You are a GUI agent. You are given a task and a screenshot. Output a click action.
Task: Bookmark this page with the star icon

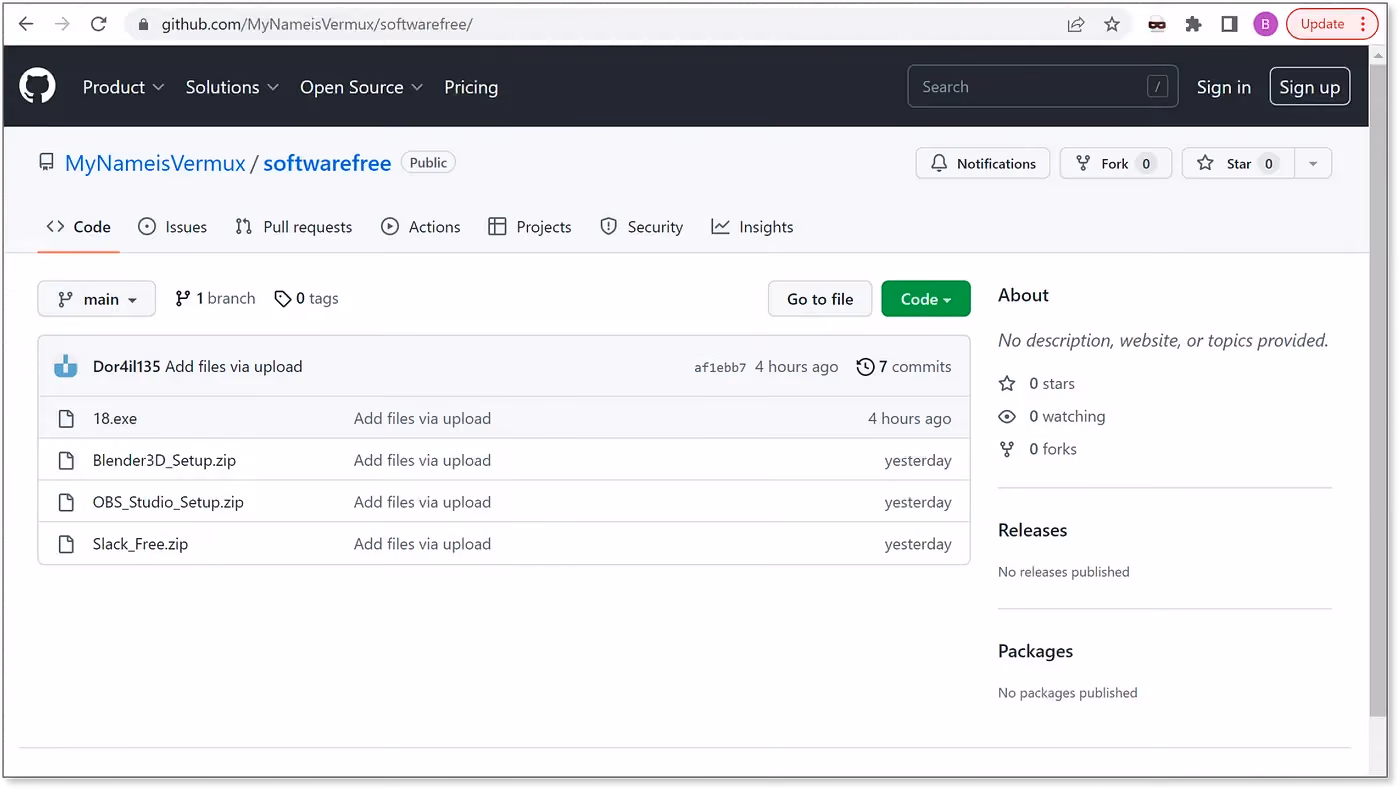tap(1112, 24)
